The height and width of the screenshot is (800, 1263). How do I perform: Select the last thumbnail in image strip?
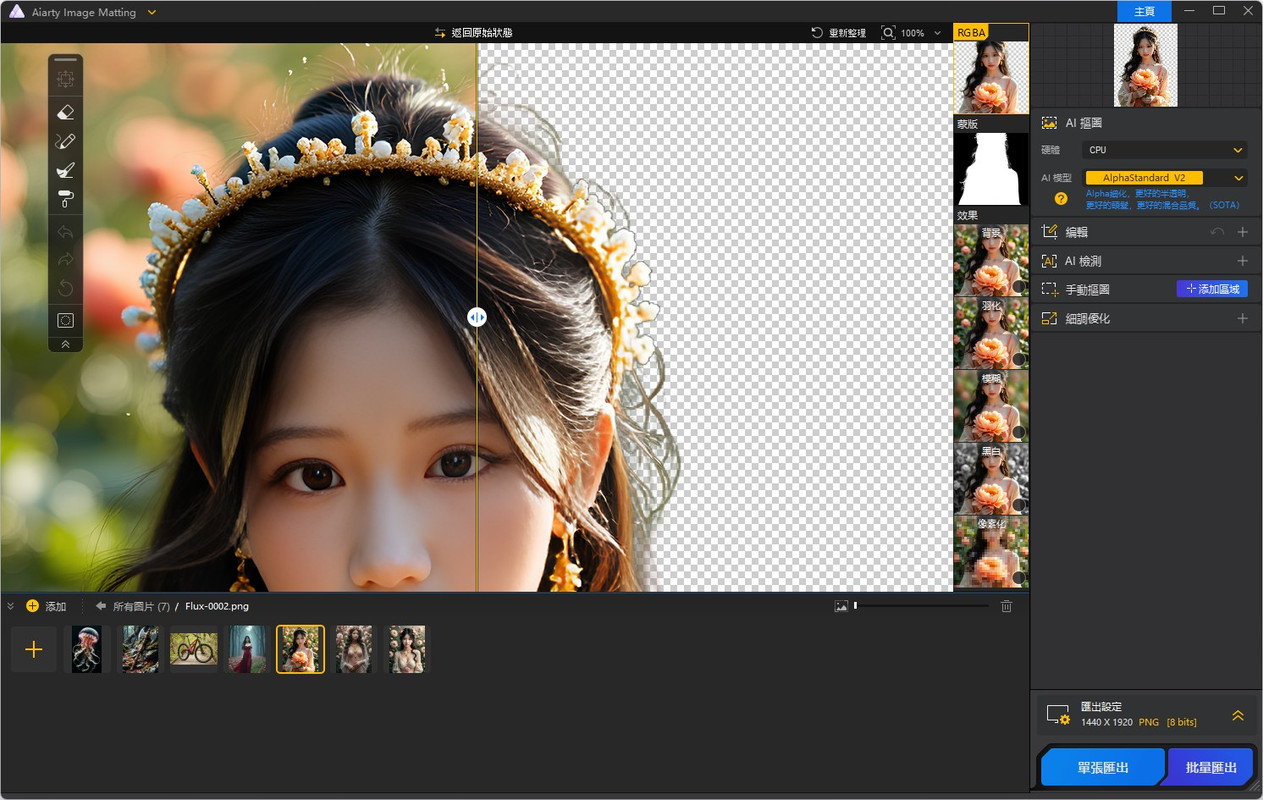pos(407,650)
